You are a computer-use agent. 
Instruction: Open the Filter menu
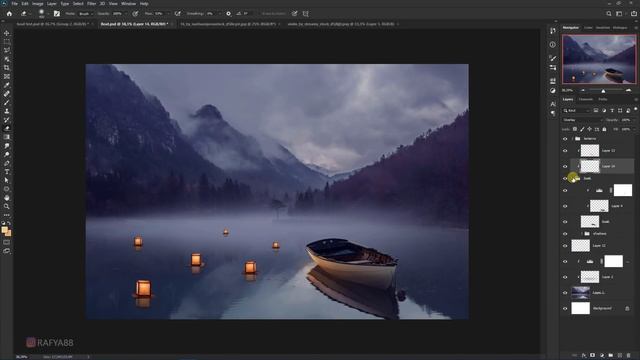91,4
